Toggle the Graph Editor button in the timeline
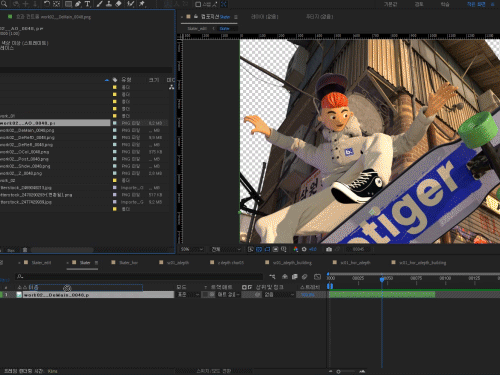500x375 pixels. 317,277
